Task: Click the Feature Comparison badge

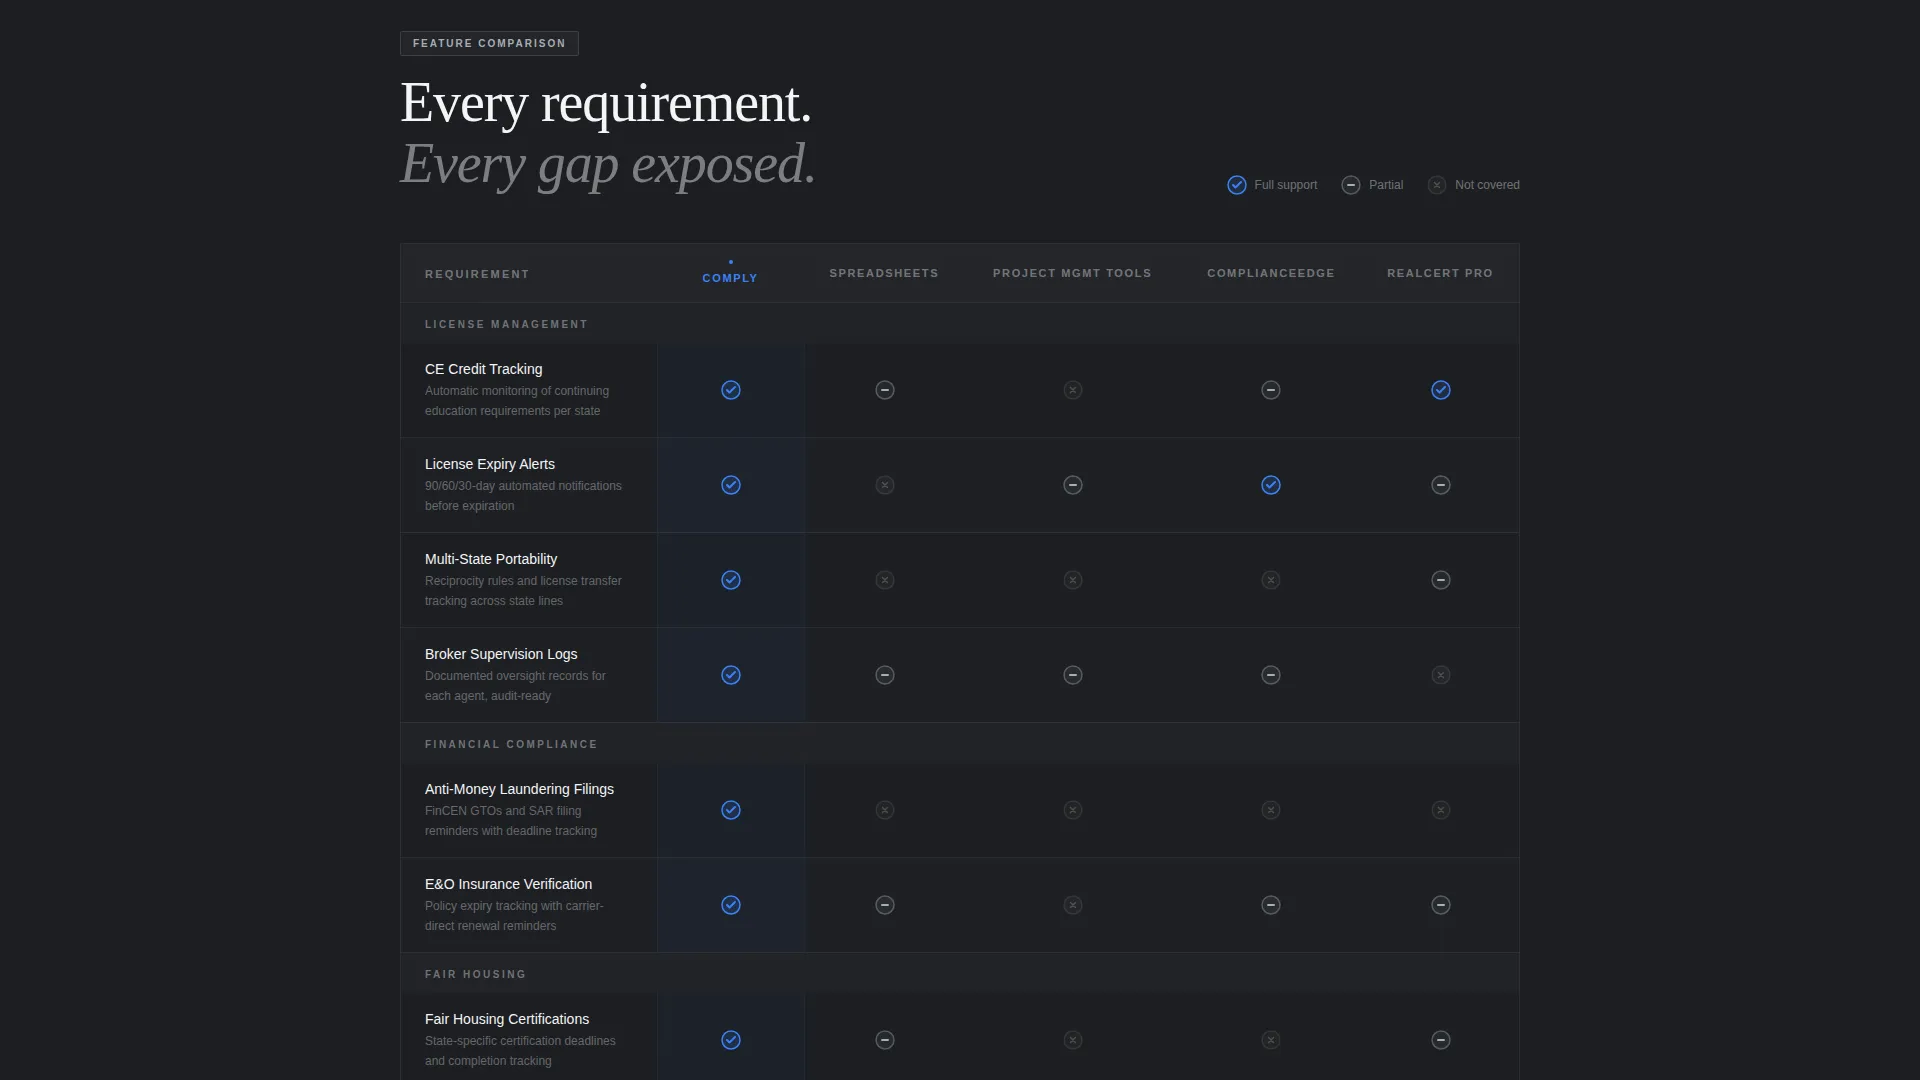Action: (489, 43)
